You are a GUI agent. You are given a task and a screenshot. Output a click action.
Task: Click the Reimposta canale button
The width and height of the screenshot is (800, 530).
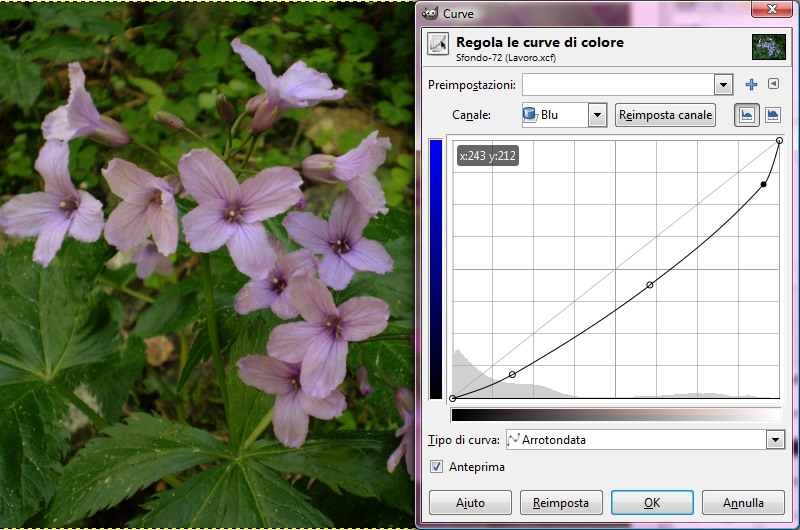(665, 115)
